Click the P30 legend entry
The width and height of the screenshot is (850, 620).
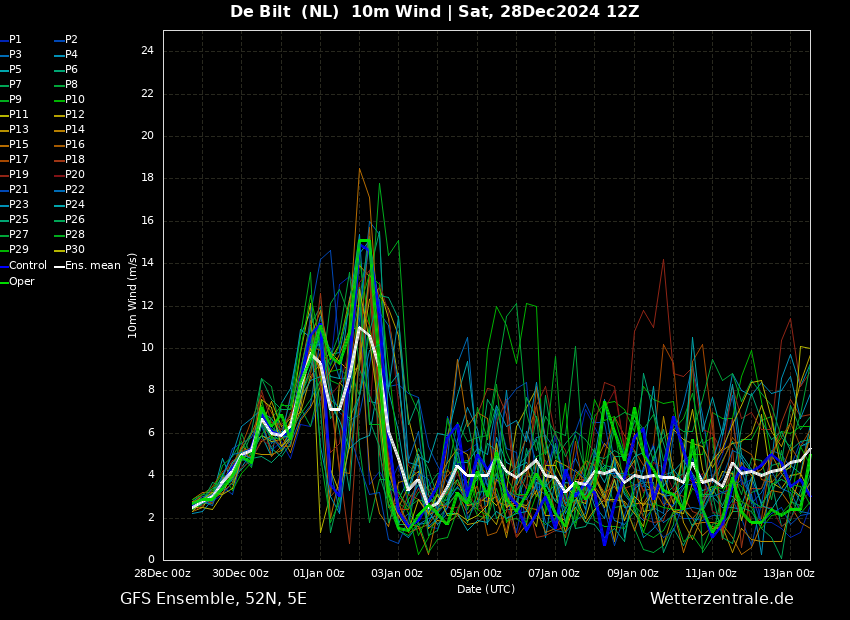(74, 250)
